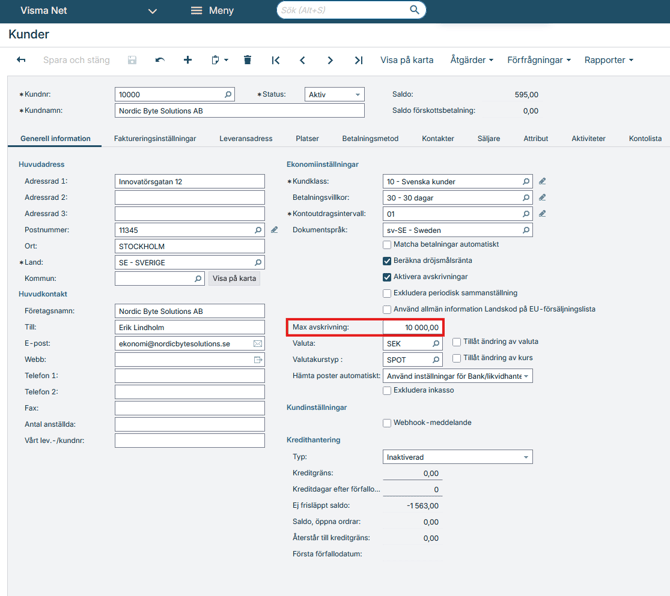
Task: Click the top search box
Action: tap(345, 10)
